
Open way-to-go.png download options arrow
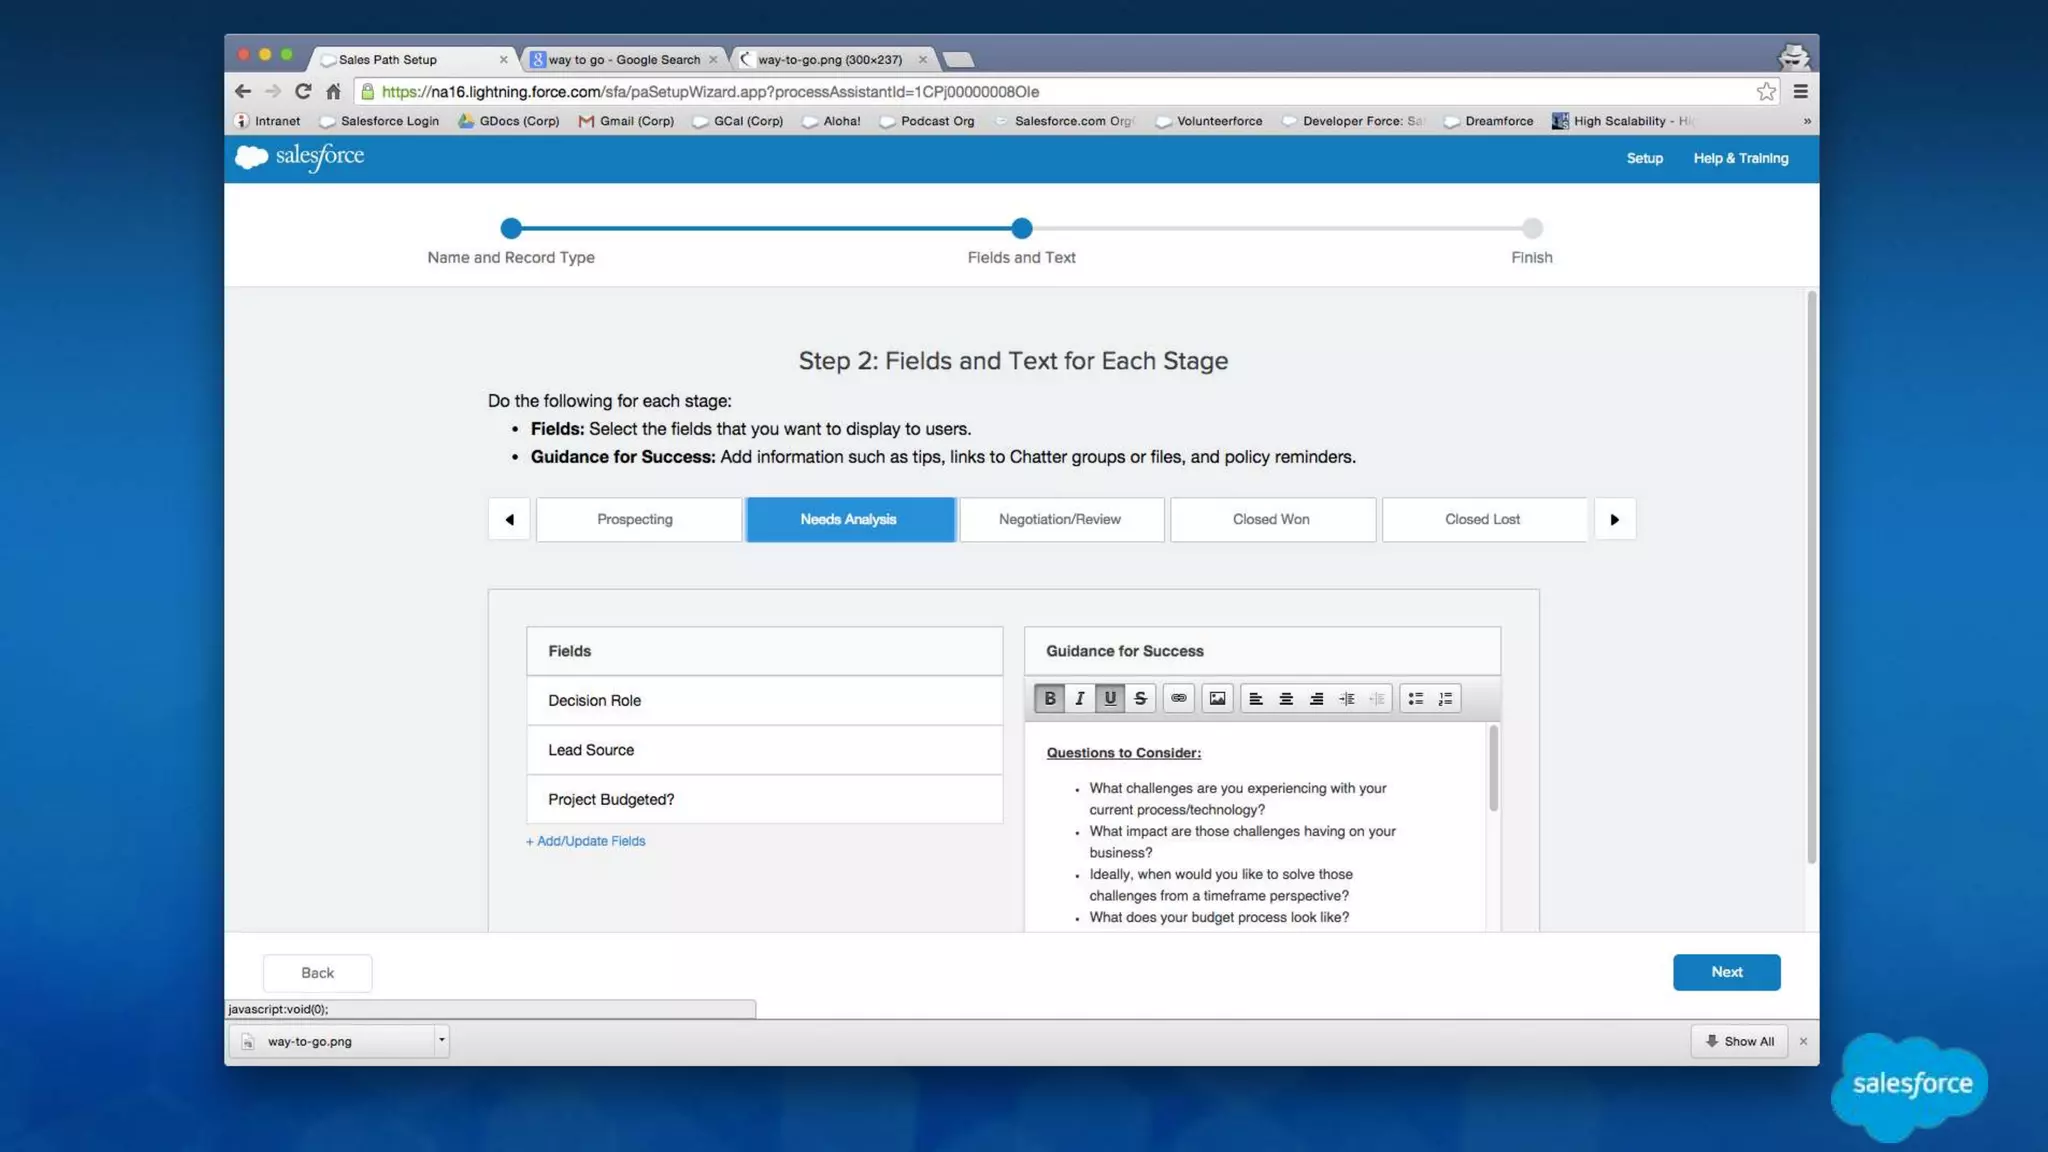click(441, 1040)
